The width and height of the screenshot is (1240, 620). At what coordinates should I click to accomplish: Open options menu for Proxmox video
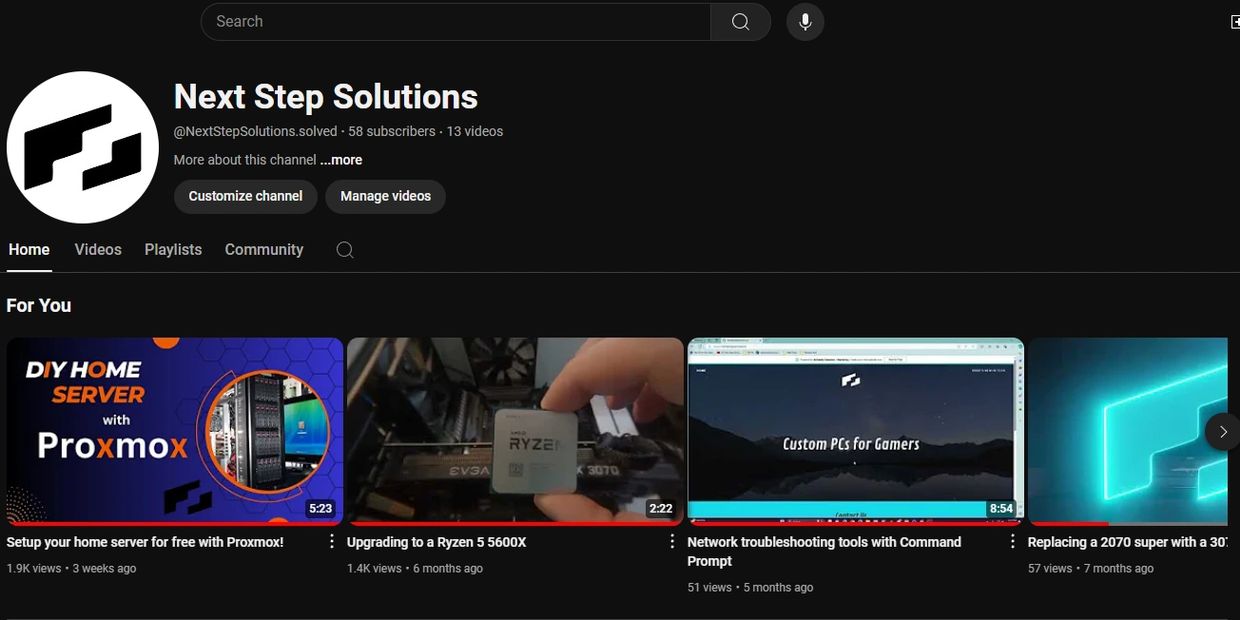(332, 542)
